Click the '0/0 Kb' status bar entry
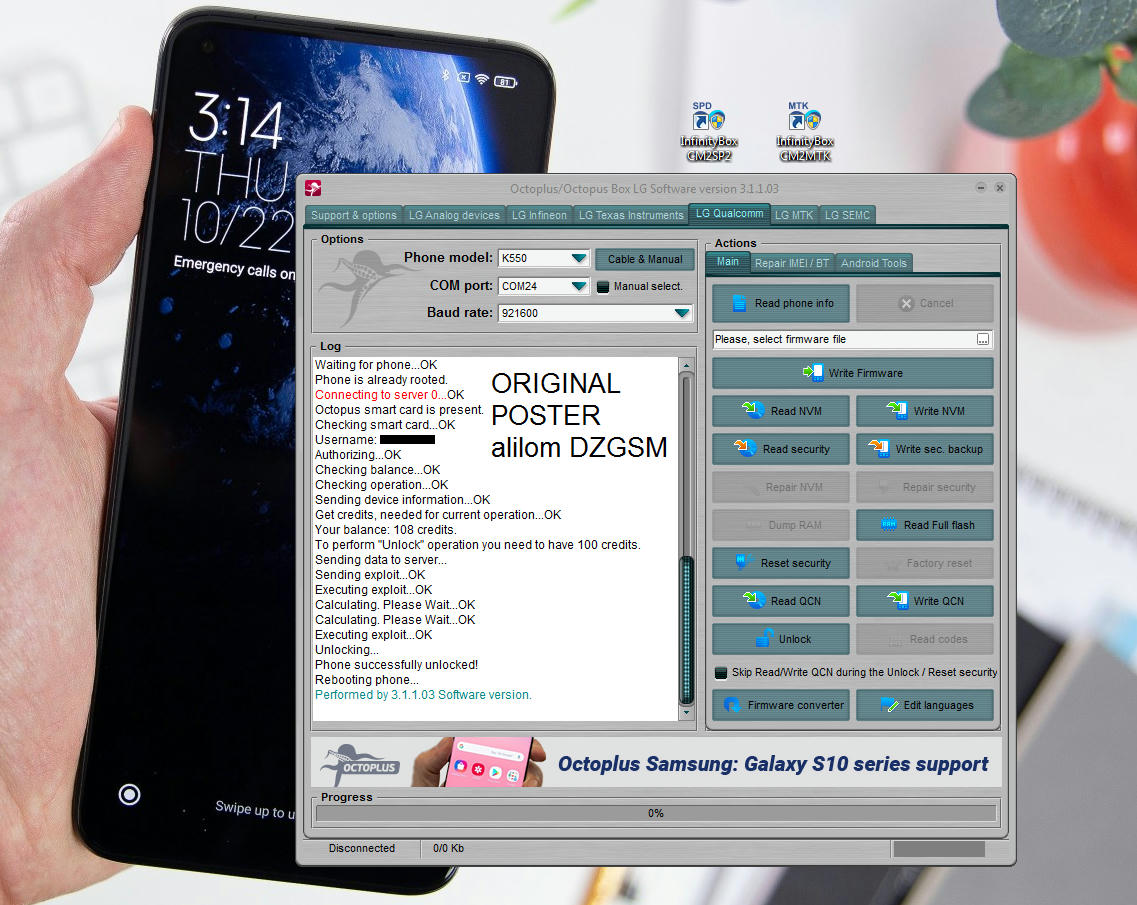Image resolution: width=1137 pixels, height=905 pixels. (448, 848)
